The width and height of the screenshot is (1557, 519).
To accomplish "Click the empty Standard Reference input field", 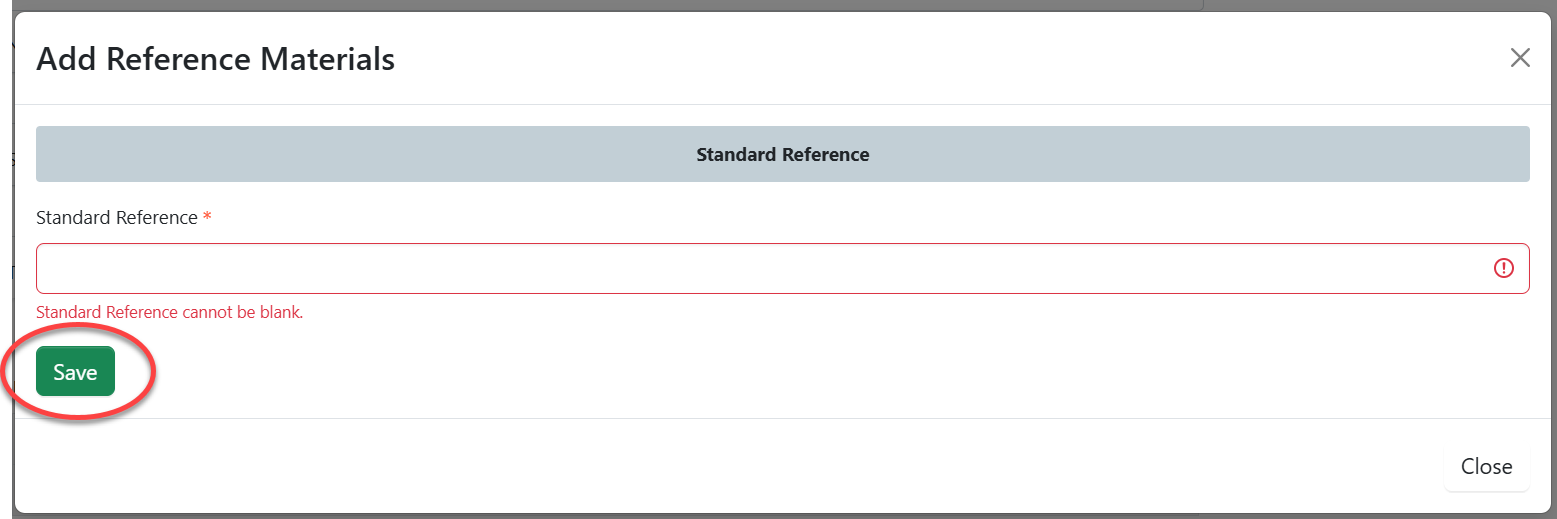I will pos(760,268).
